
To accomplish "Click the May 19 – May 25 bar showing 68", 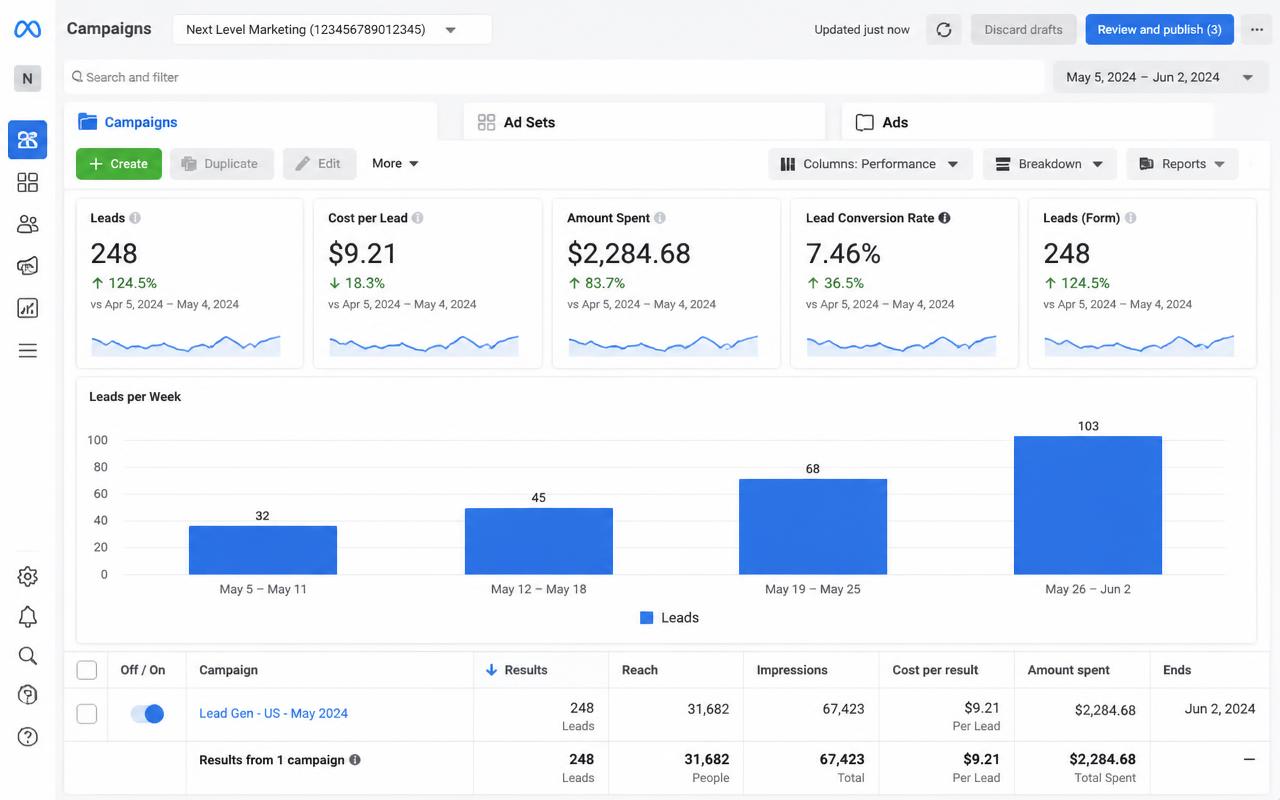I will pyautogui.click(x=813, y=527).
